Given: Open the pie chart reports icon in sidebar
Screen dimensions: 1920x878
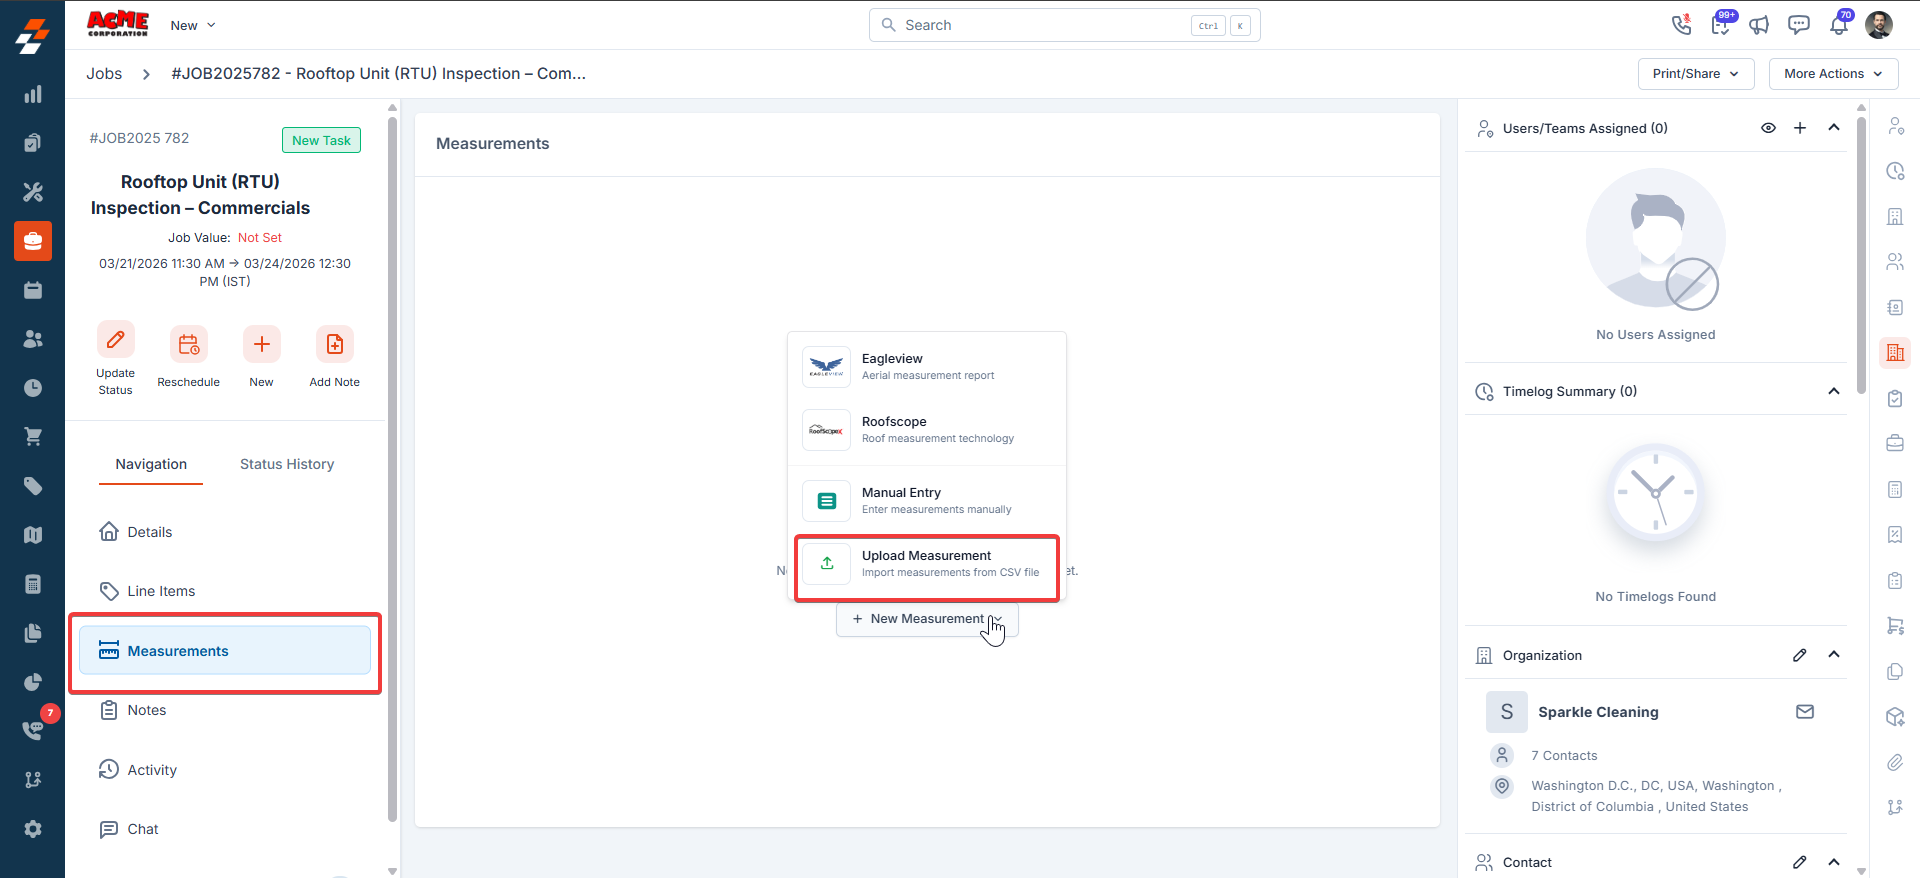Looking at the screenshot, I should (x=33, y=682).
